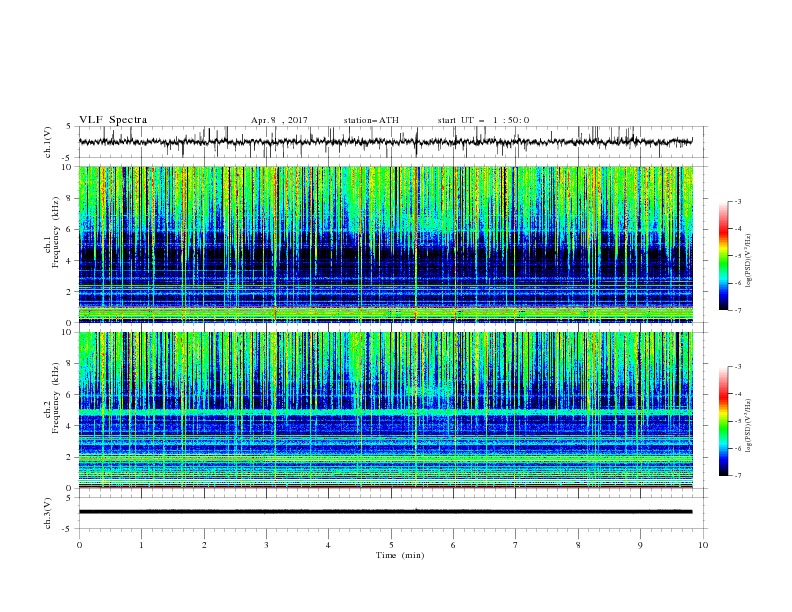Click the "station=ATH" header label
Viewport: 792px width, 612px height.
pyautogui.click(x=371, y=120)
